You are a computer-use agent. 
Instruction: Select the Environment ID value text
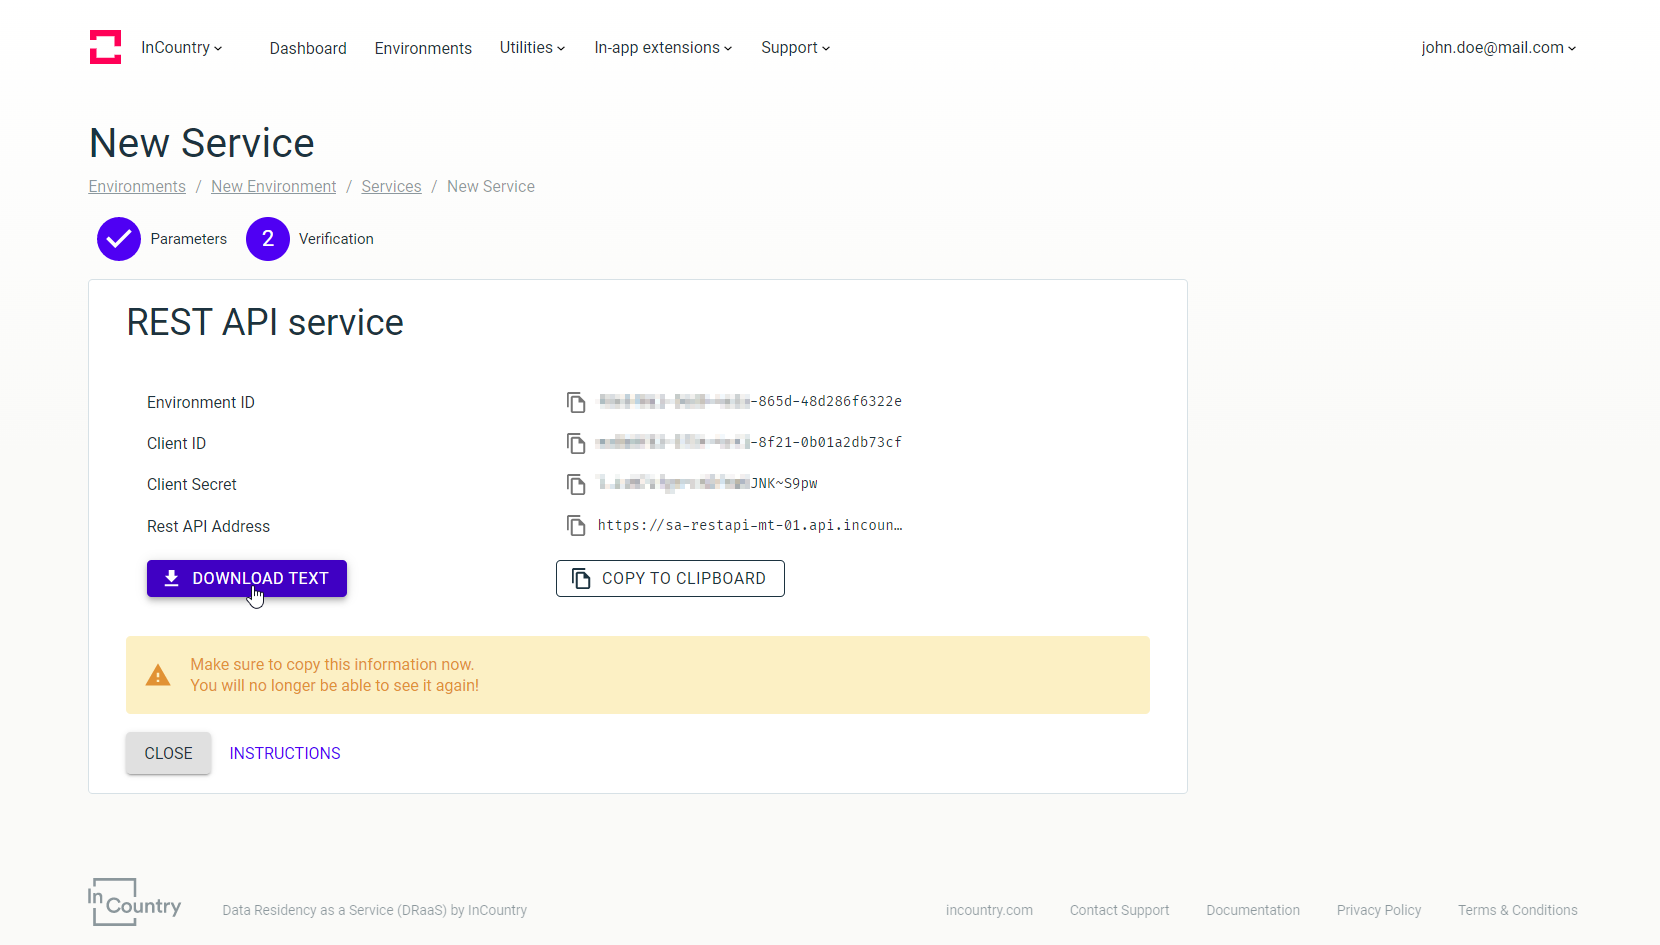tap(750, 402)
